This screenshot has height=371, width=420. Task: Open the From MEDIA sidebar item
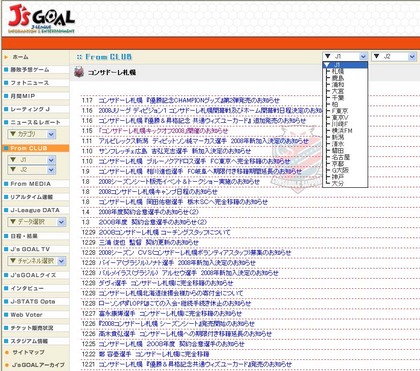pos(30,184)
